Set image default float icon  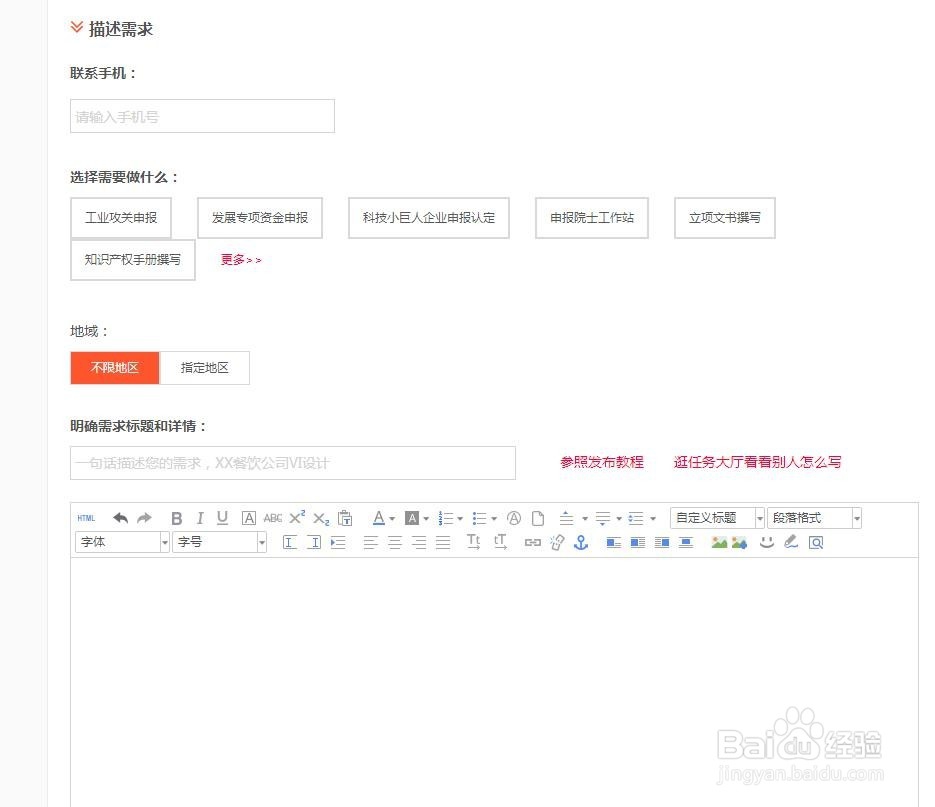614,542
